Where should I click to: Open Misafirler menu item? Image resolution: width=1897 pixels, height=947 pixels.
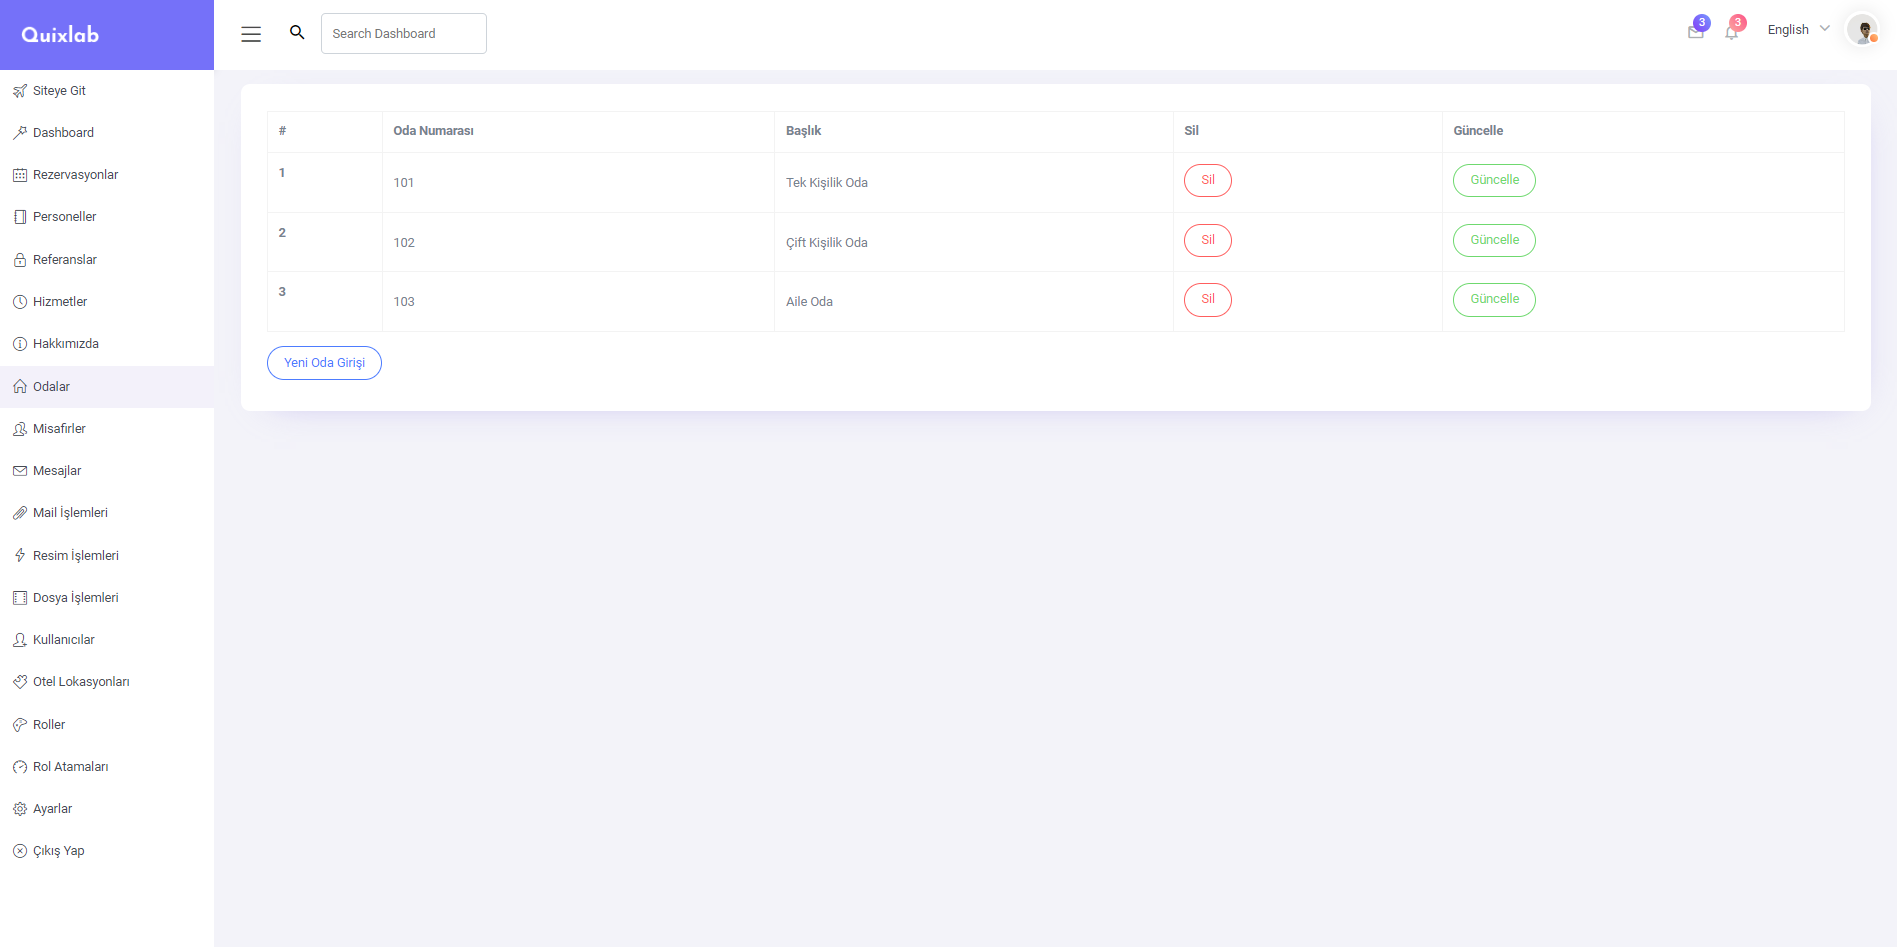[107, 429]
